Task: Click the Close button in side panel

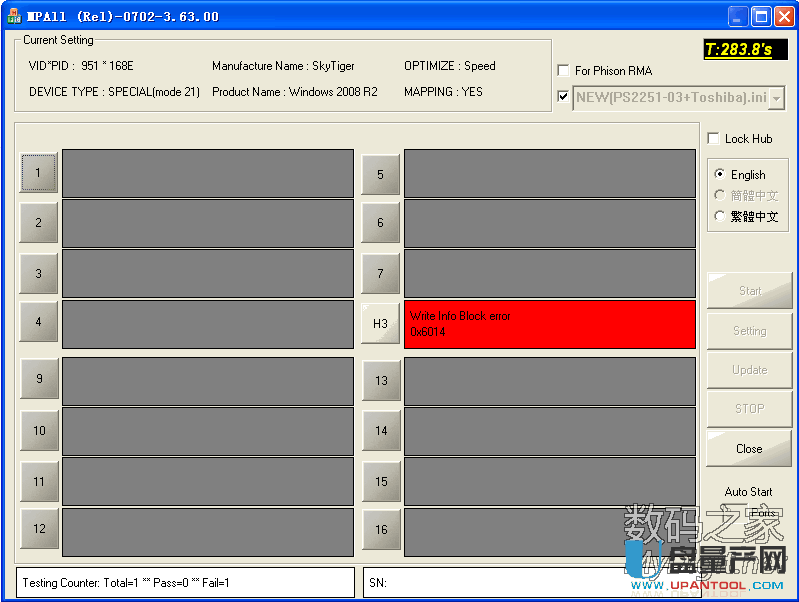Action: (748, 449)
